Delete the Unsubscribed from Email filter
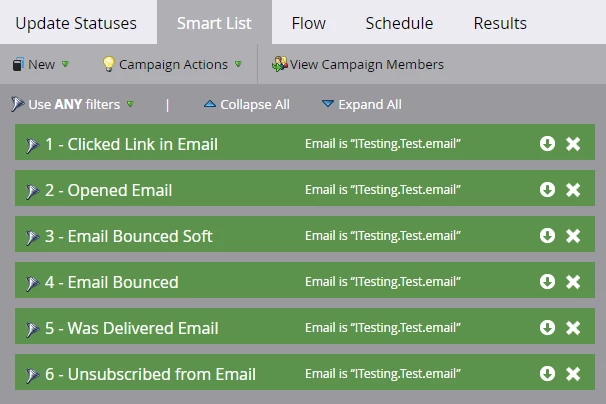The width and height of the screenshot is (606, 404). coord(573,374)
